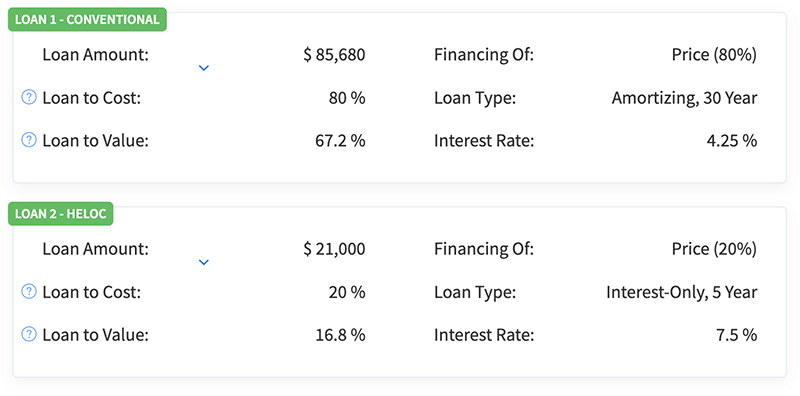Click the 80 % Loan to Cost figure

(347, 97)
